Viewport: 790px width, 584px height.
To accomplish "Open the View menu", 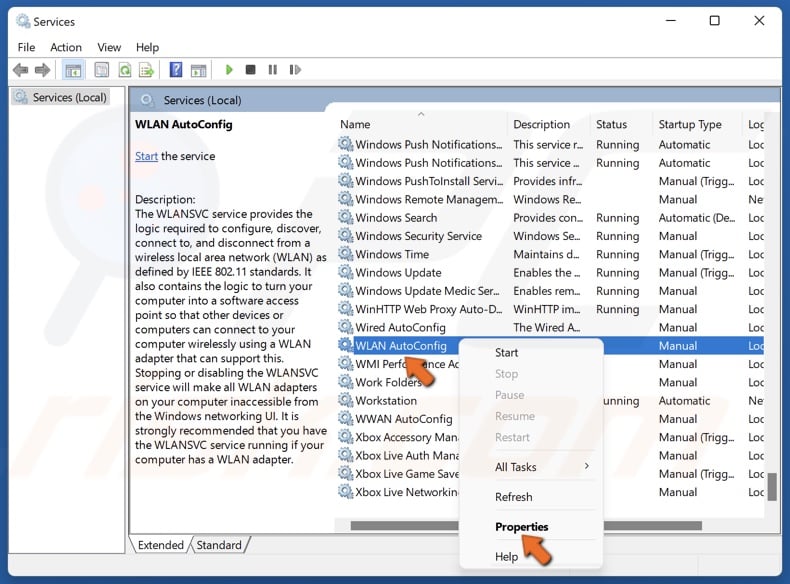I will [109, 47].
